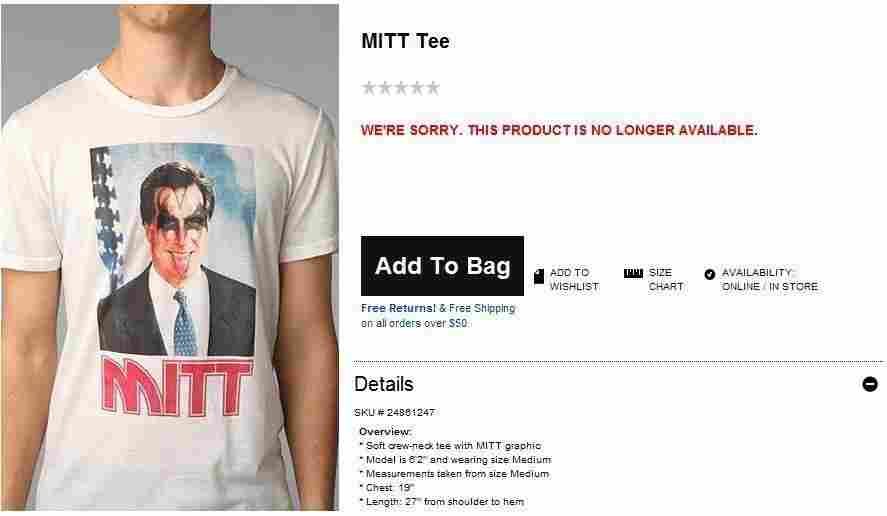Click the third rating star
The height and width of the screenshot is (516, 887).
click(401, 88)
